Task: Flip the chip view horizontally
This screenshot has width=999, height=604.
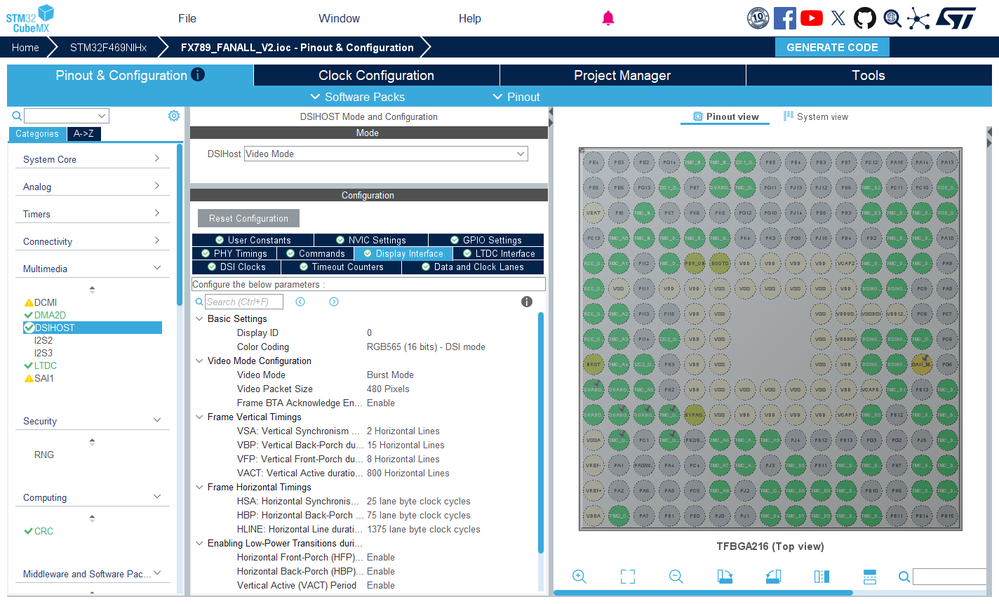Action: [821, 576]
